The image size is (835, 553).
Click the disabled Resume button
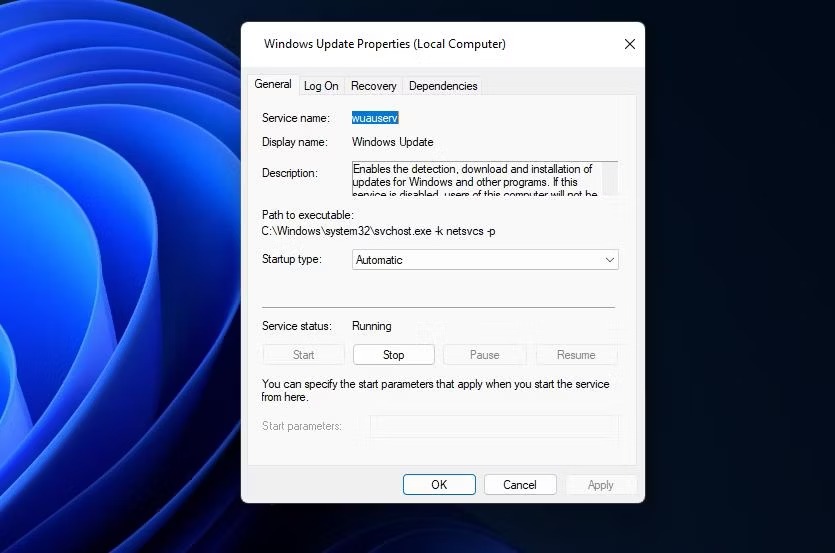click(576, 355)
